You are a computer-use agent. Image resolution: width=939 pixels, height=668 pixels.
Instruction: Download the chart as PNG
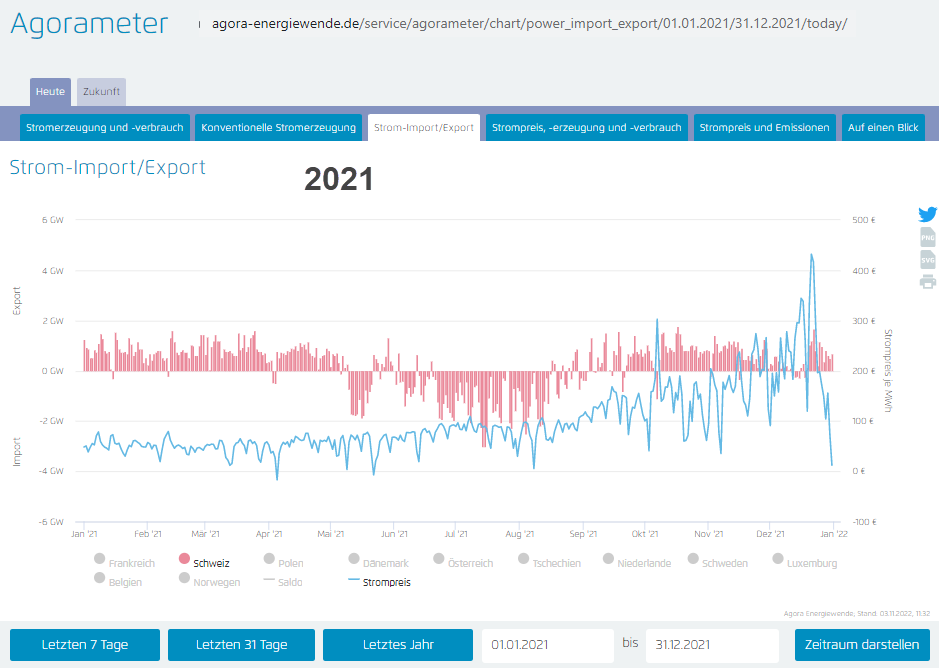(927, 237)
